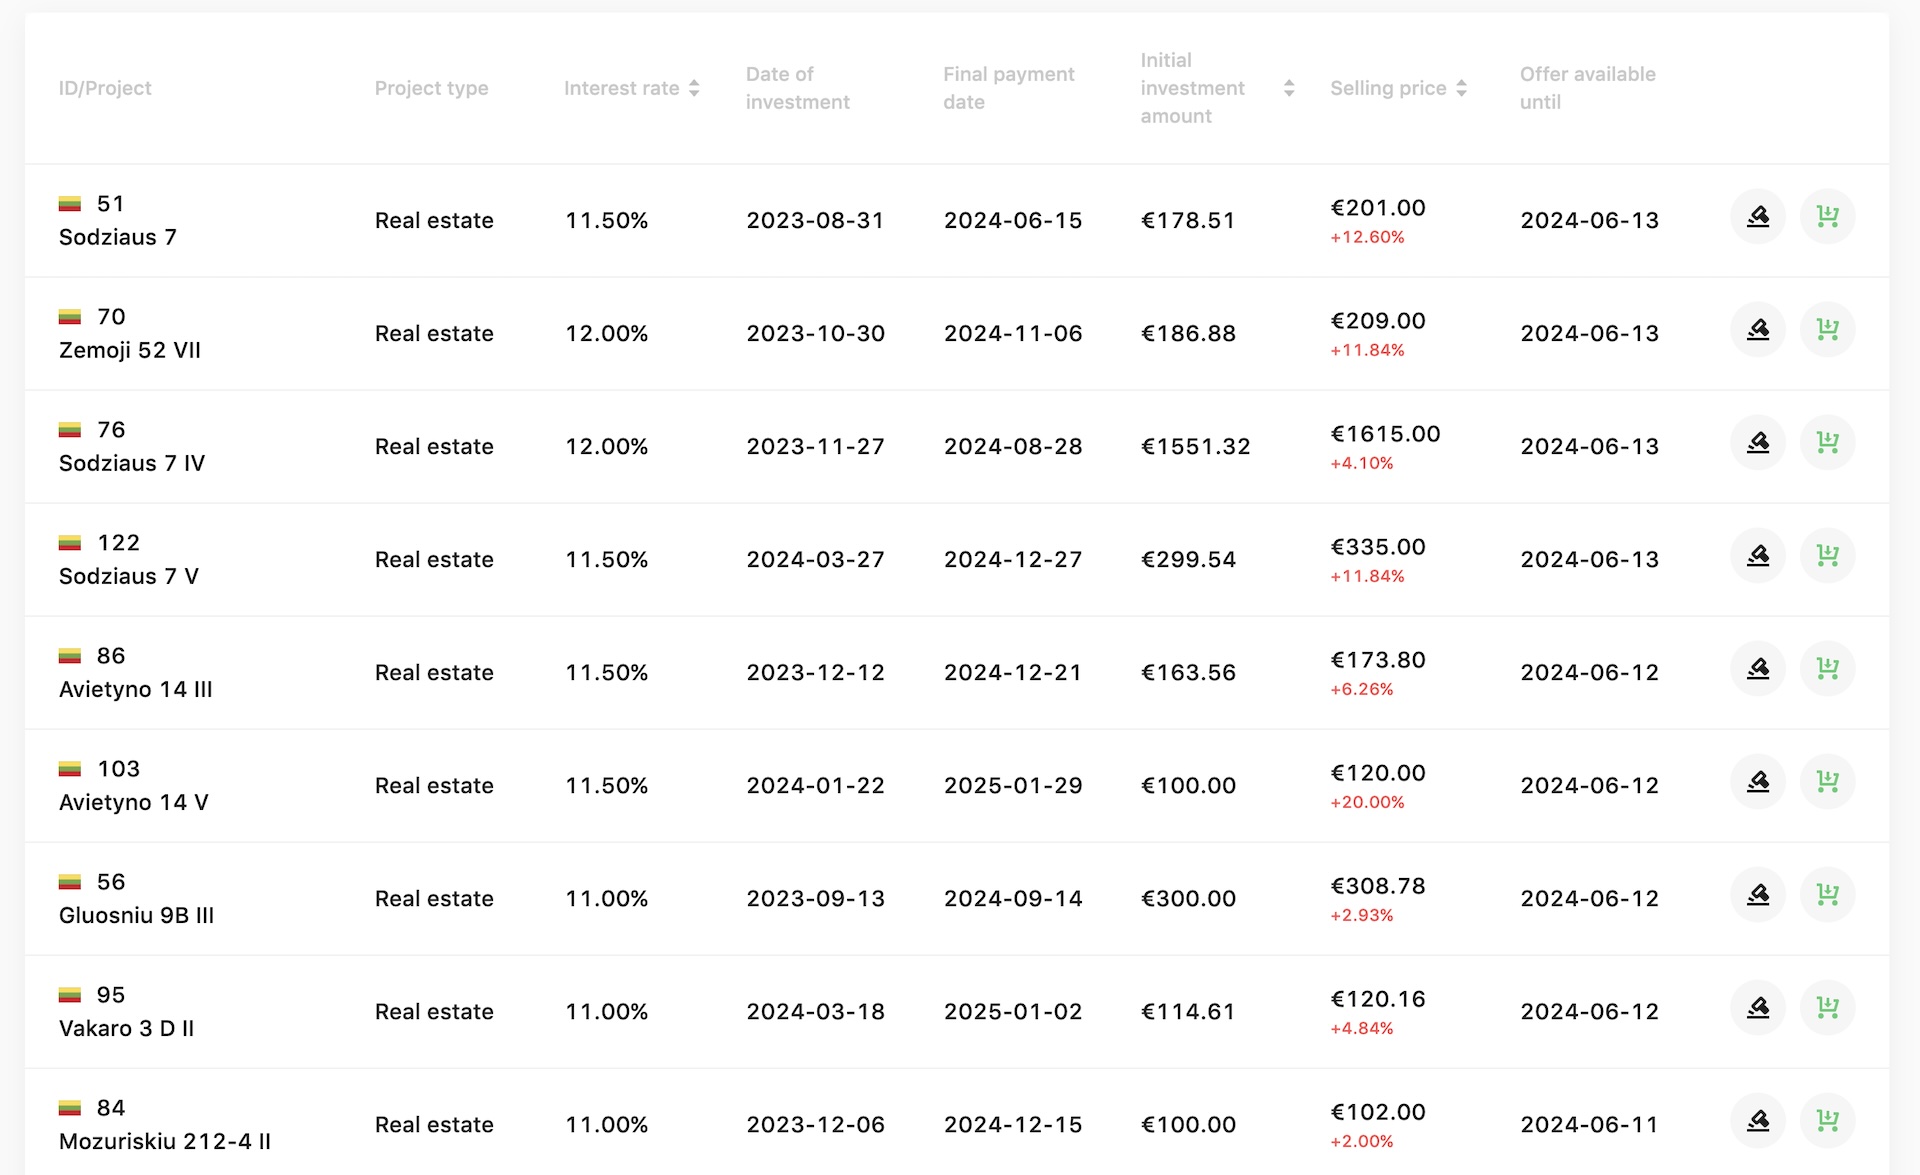Sort by Selling price column arrows

[x=1461, y=88]
